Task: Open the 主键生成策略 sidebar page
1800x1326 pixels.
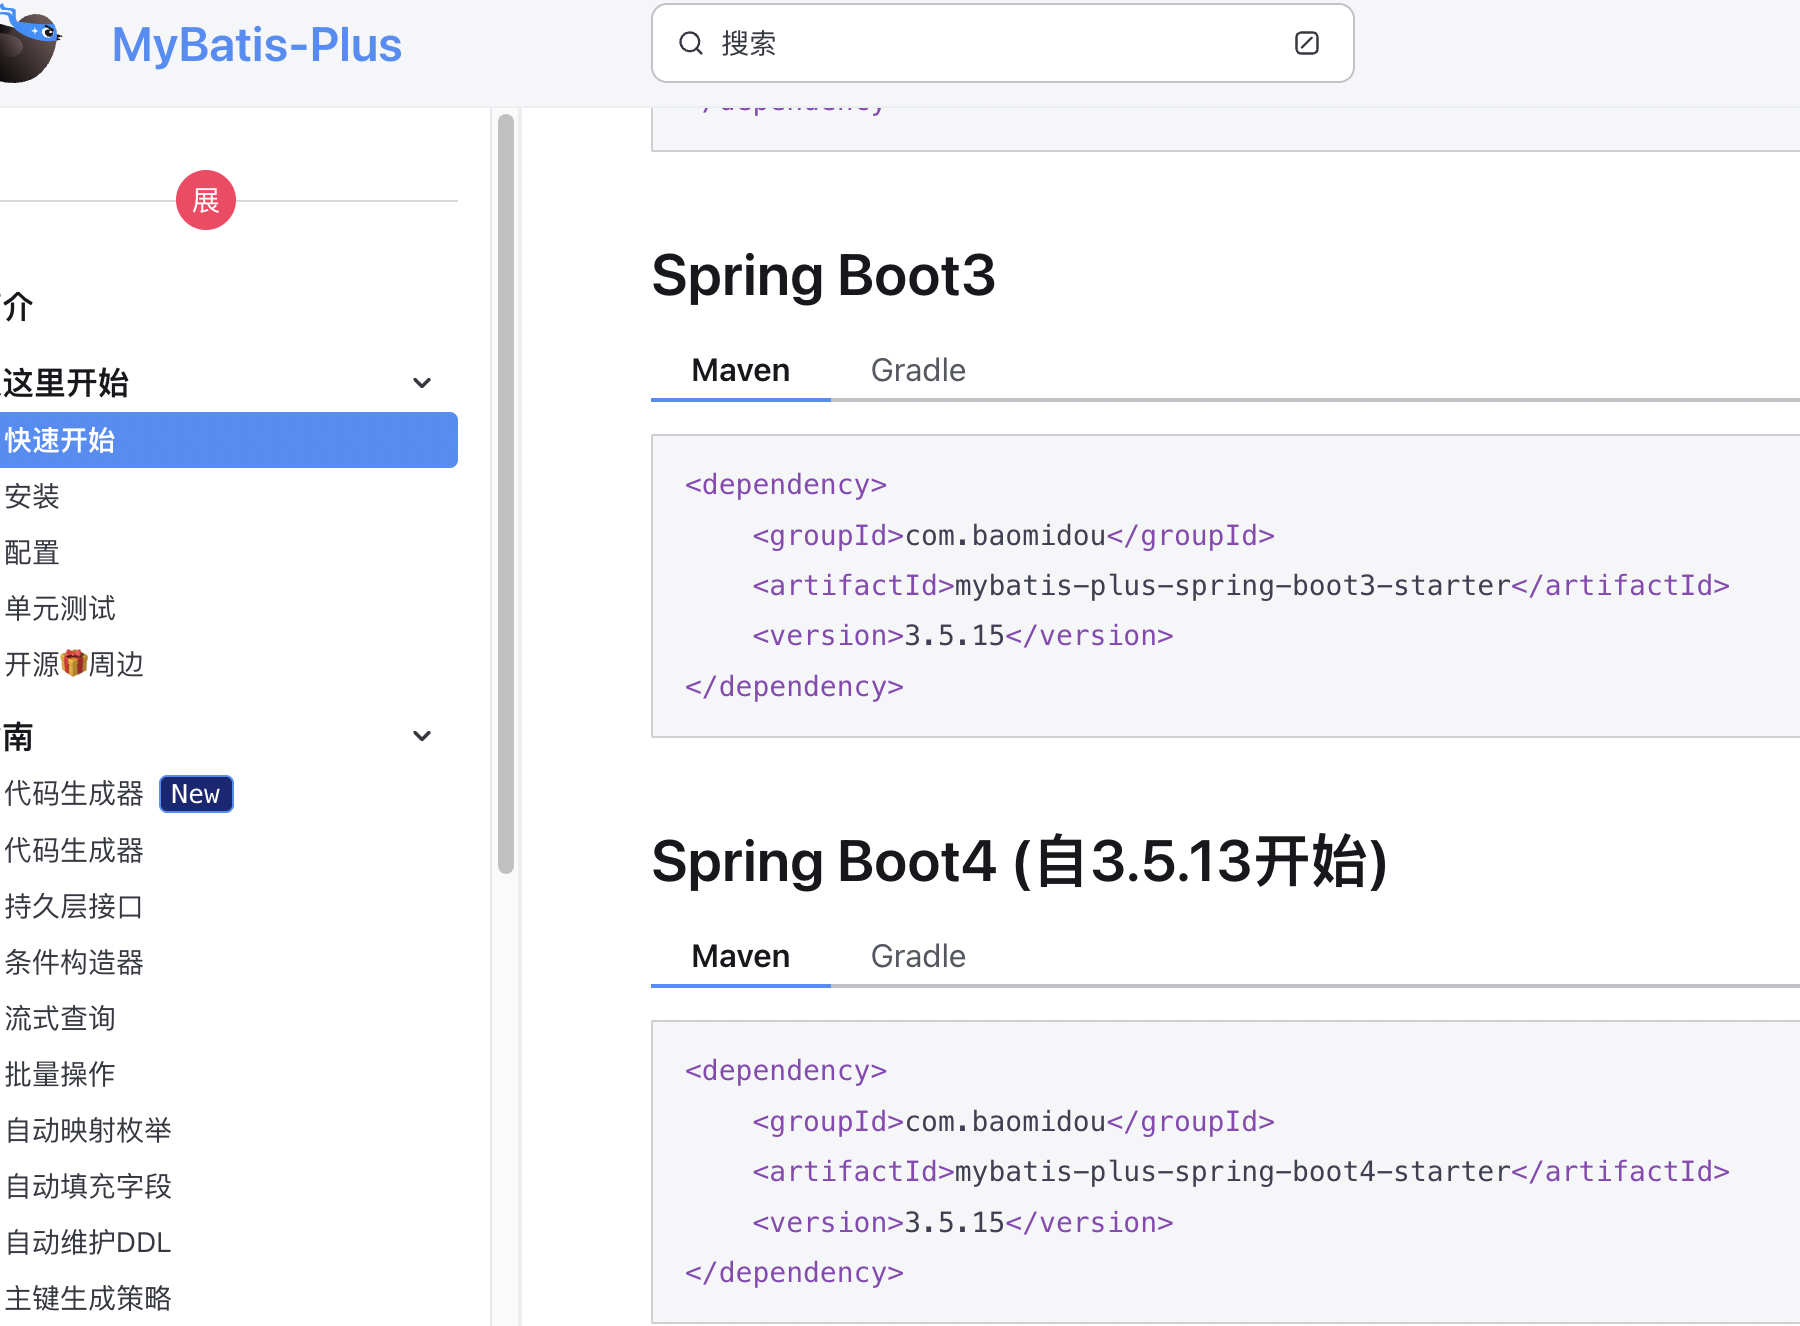Action: [88, 1298]
